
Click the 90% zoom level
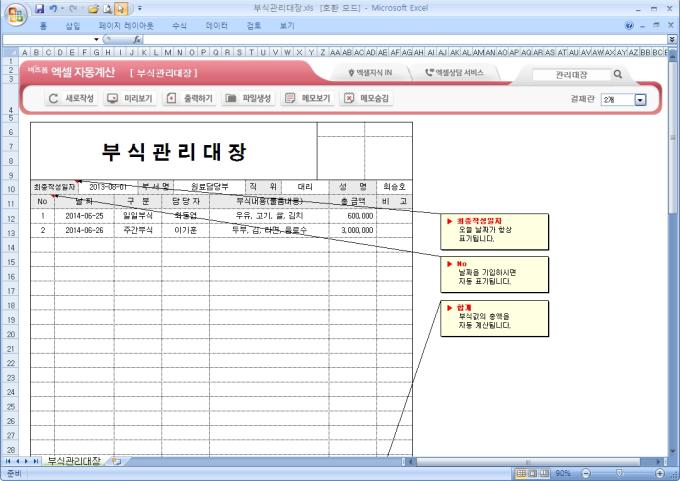(563, 473)
